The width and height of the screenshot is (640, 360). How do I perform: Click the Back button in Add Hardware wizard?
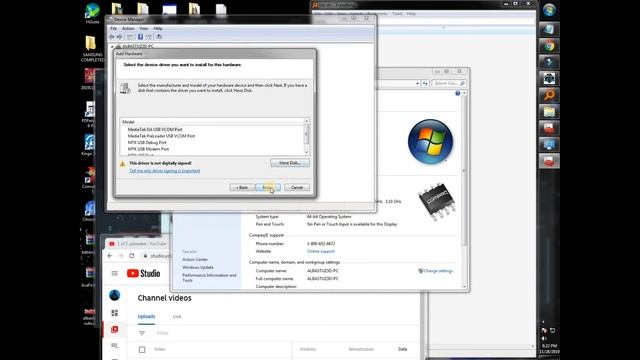[242, 187]
